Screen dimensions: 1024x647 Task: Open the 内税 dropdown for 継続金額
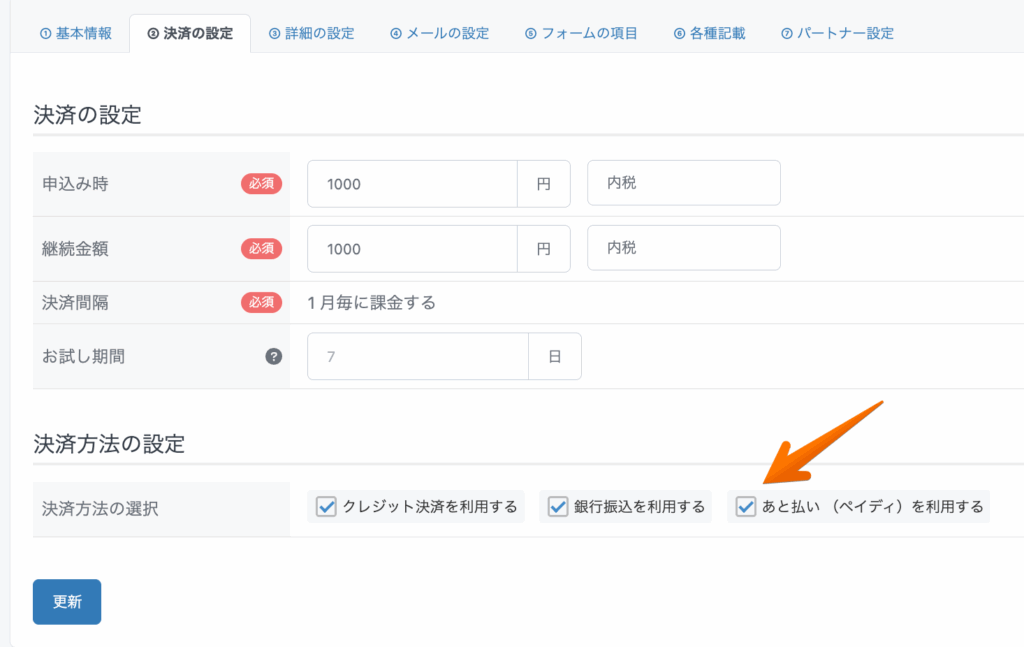[x=683, y=248]
